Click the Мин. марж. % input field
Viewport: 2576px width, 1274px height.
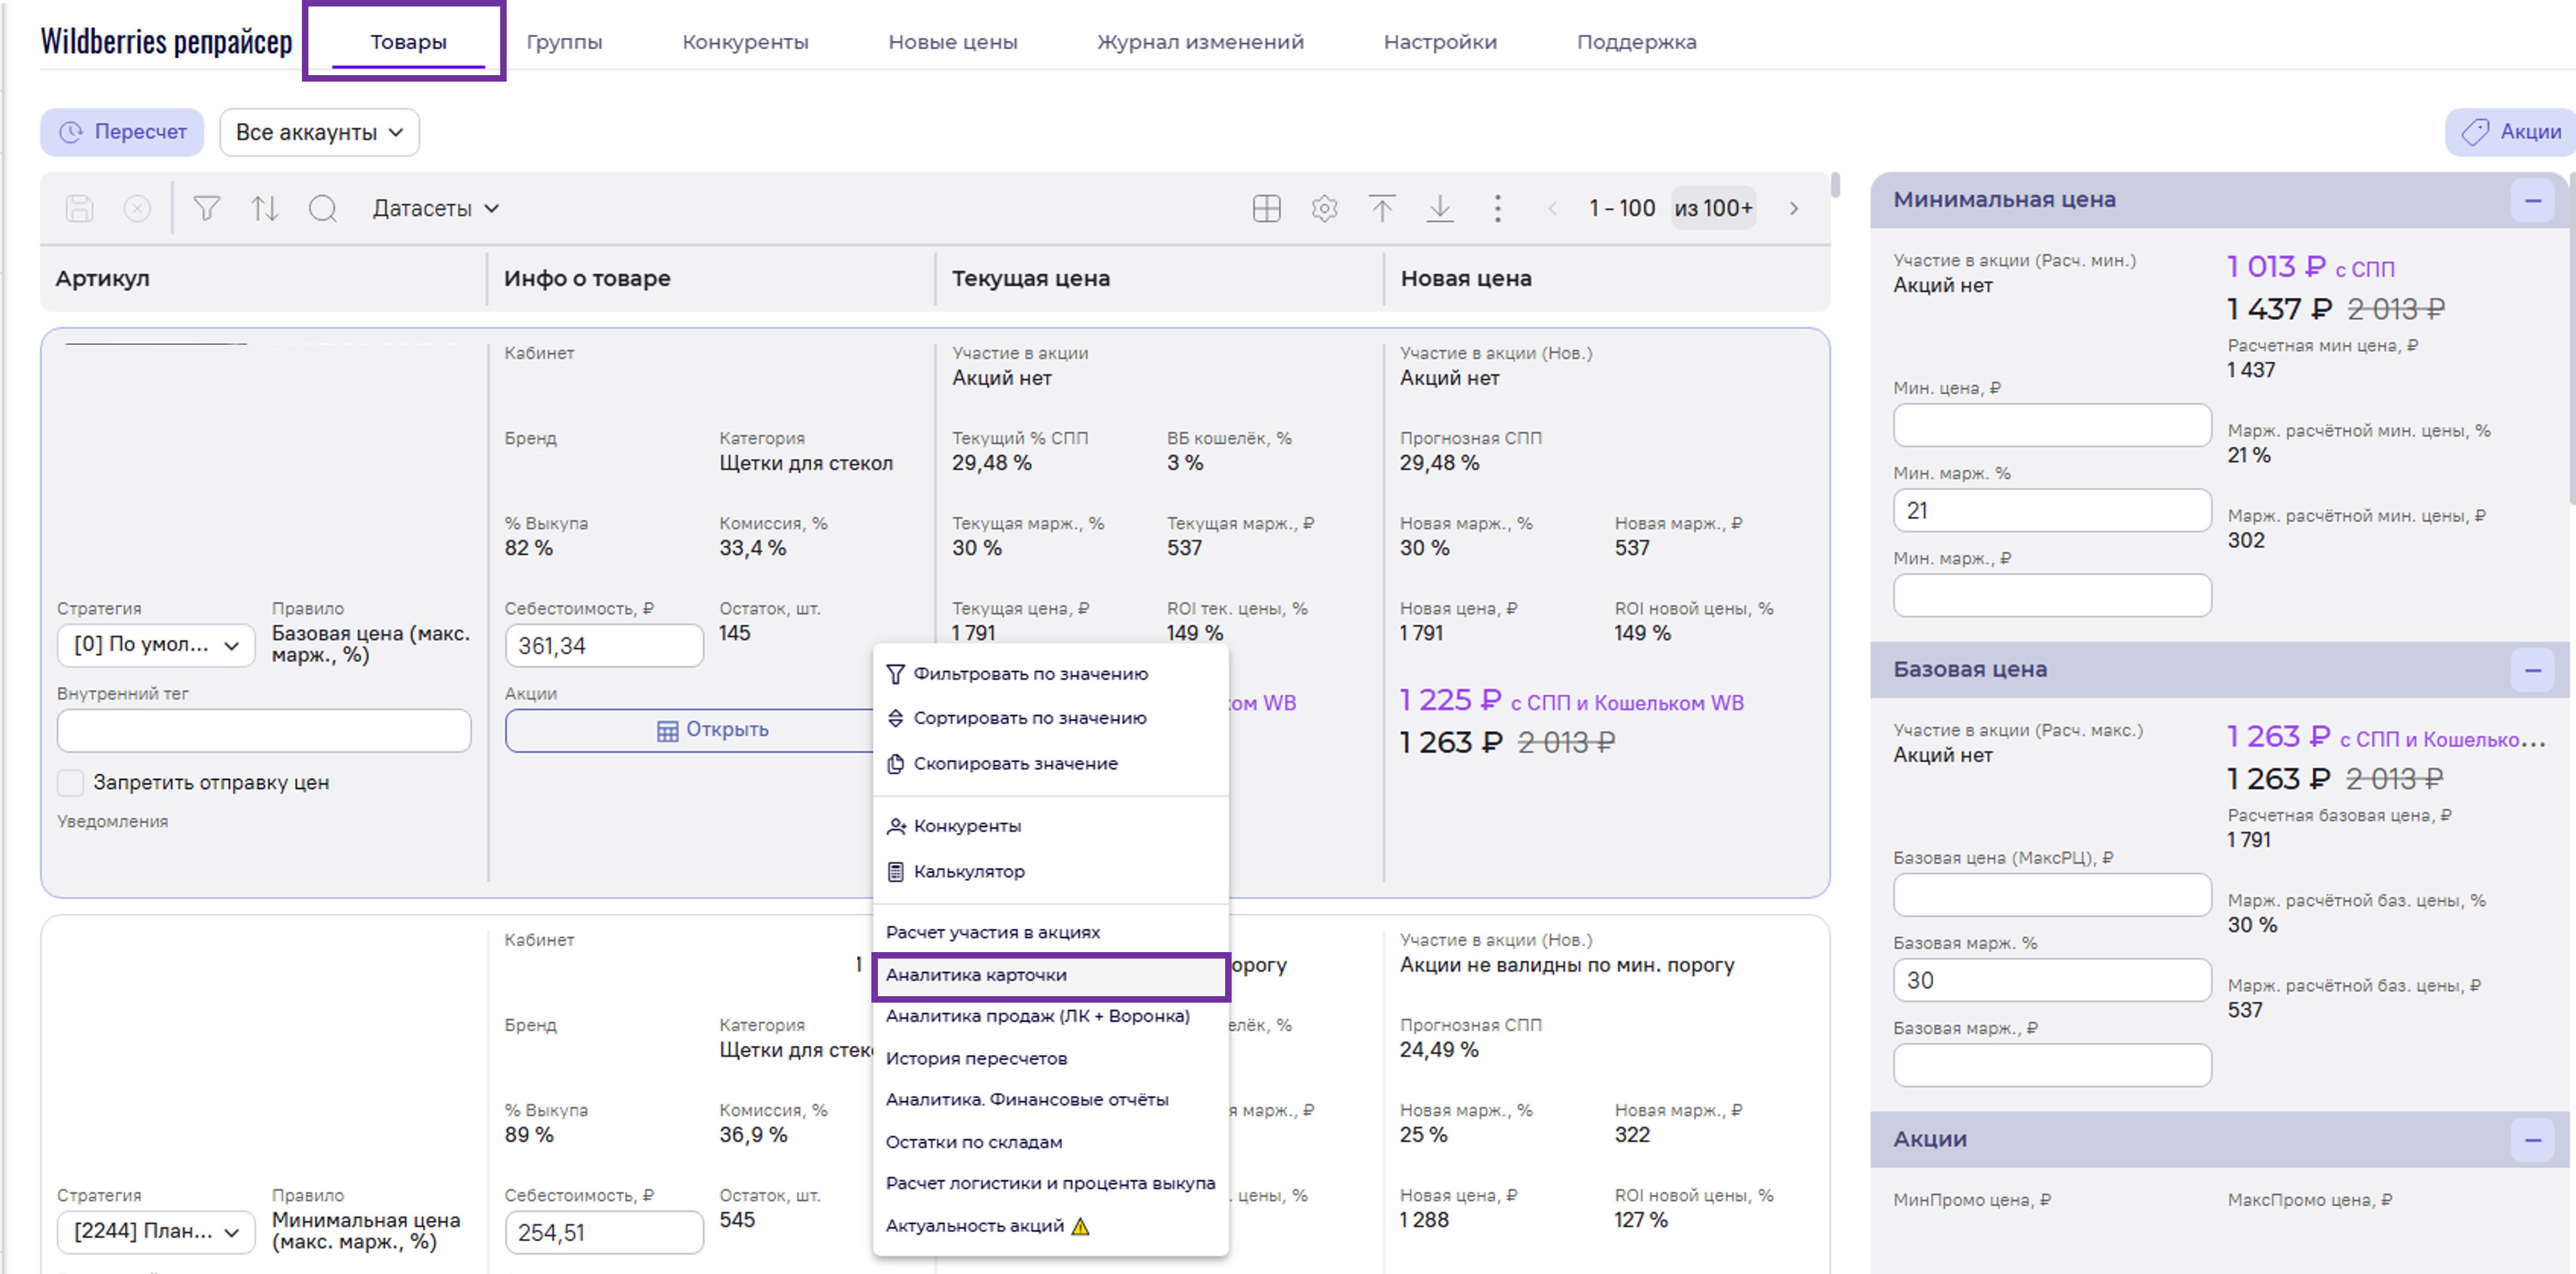[2051, 511]
